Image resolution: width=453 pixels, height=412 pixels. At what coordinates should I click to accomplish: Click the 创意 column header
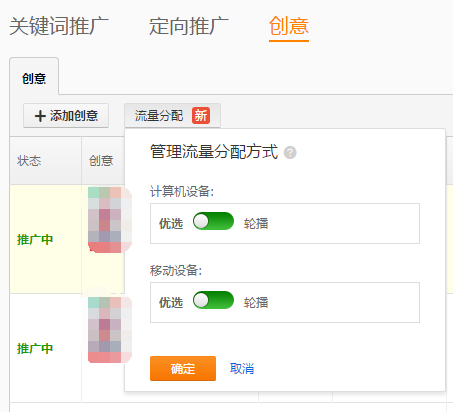point(101,161)
